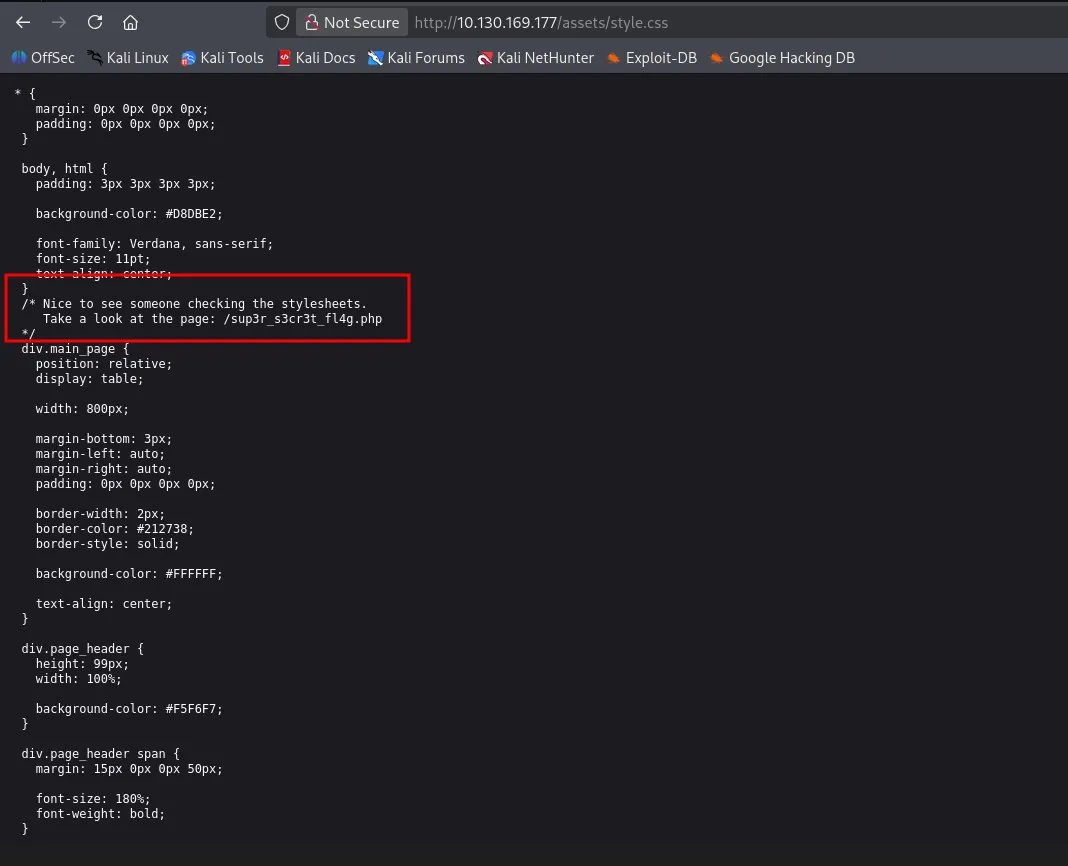Click the 'width: 100%;' line
1068x866 pixels.
click(78, 679)
